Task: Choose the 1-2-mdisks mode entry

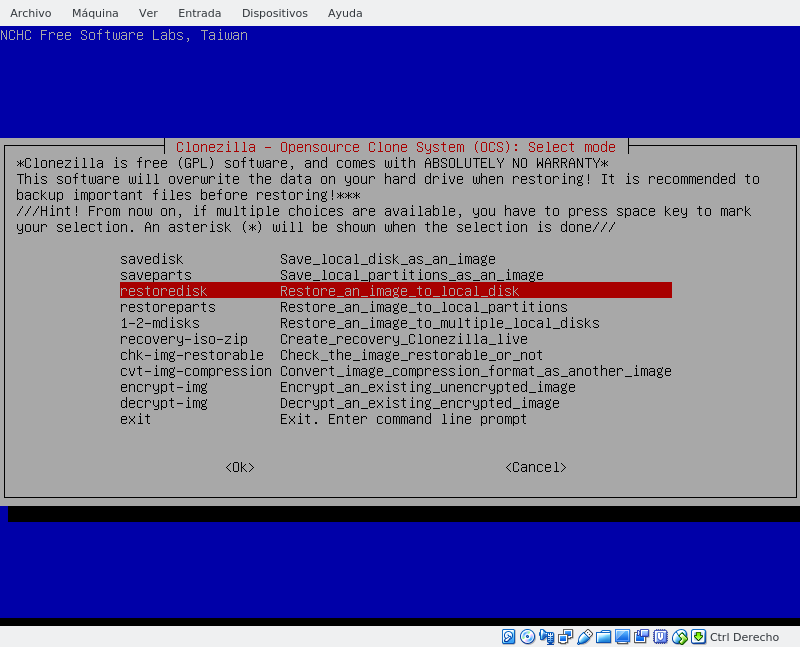Action: (396, 323)
